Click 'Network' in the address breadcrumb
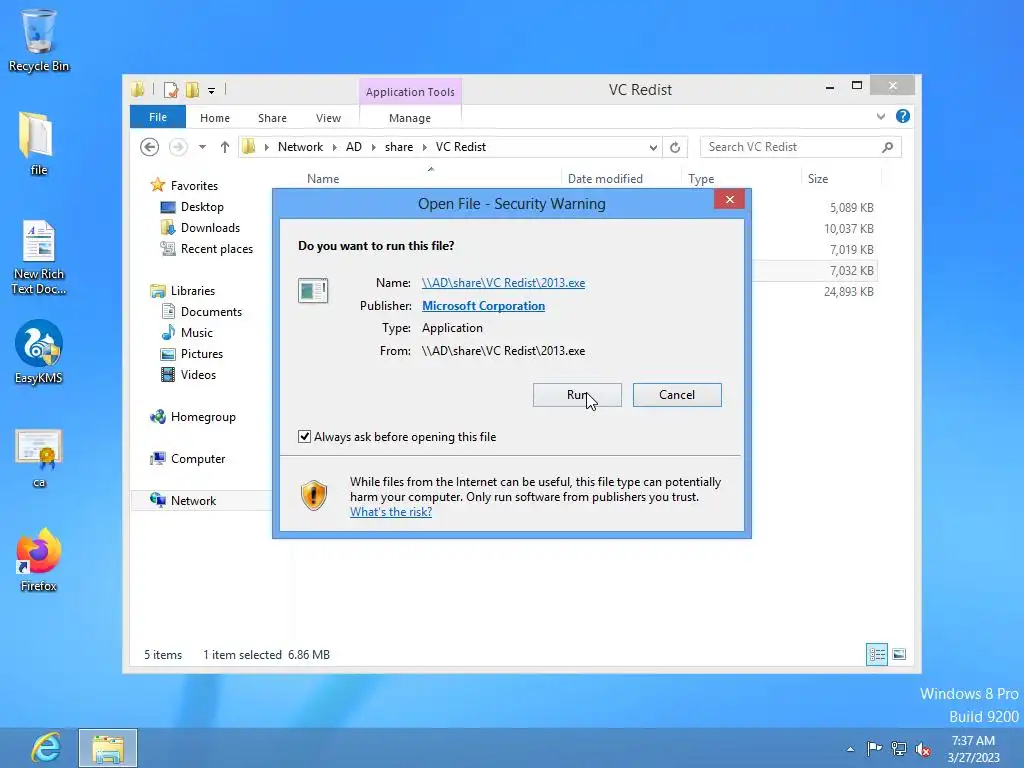The width and height of the screenshot is (1024, 768). click(300, 147)
